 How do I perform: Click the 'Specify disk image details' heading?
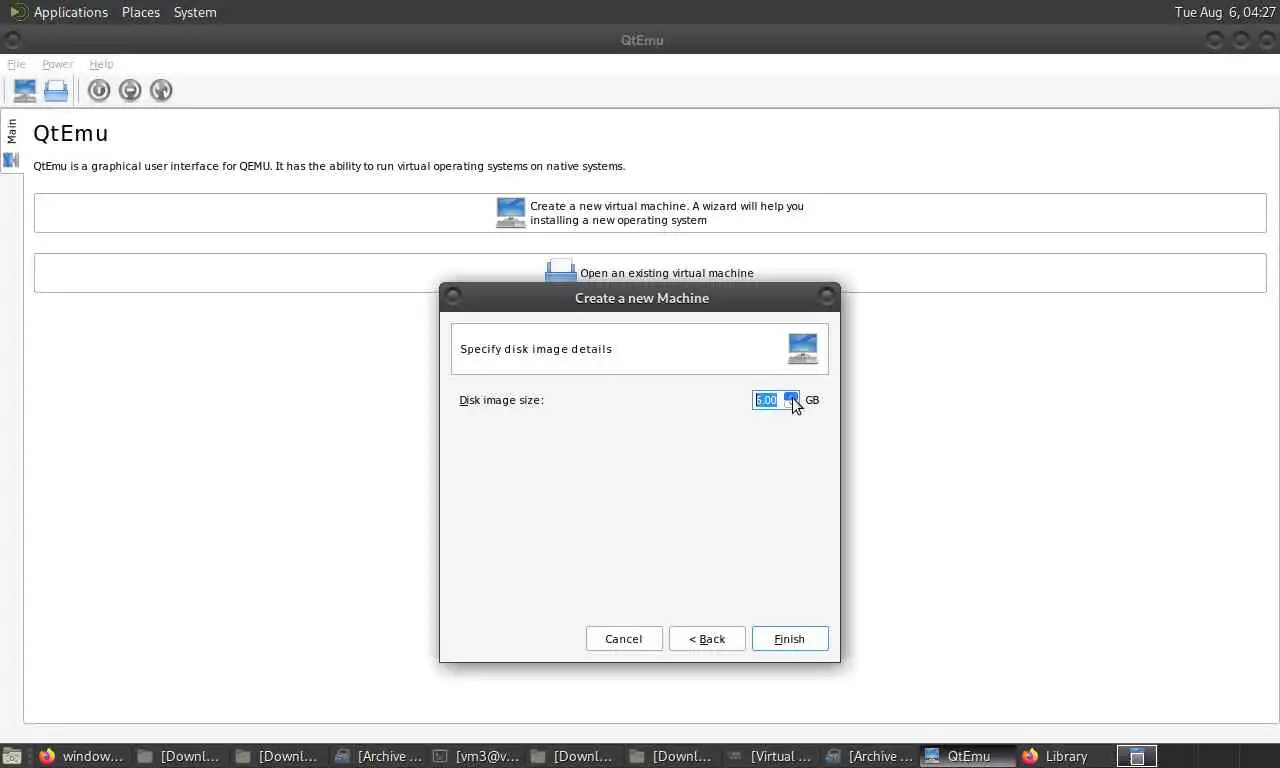coord(536,349)
